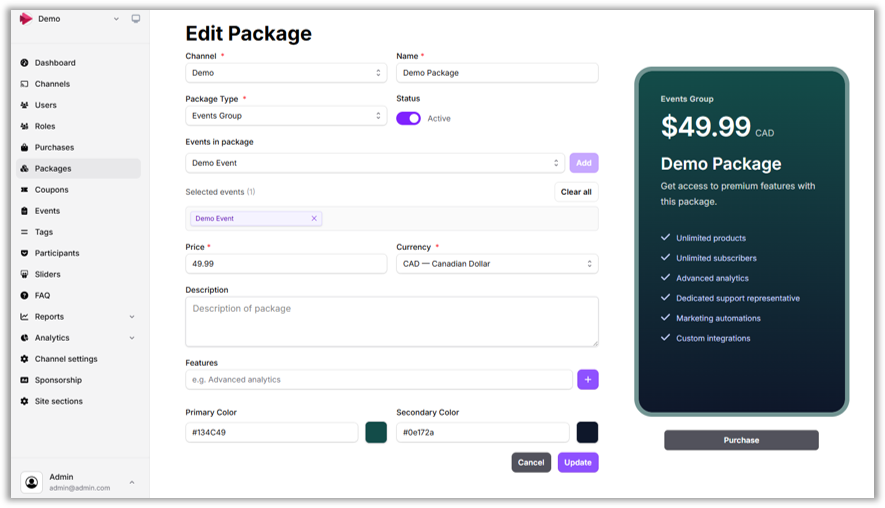Click the Clear all button

(x=576, y=192)
